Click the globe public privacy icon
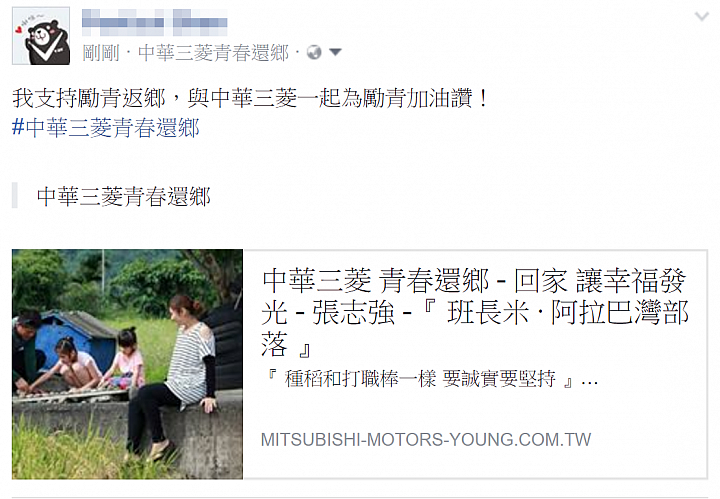Viewport: 720px width, 499px height. [x=314, y=53]
